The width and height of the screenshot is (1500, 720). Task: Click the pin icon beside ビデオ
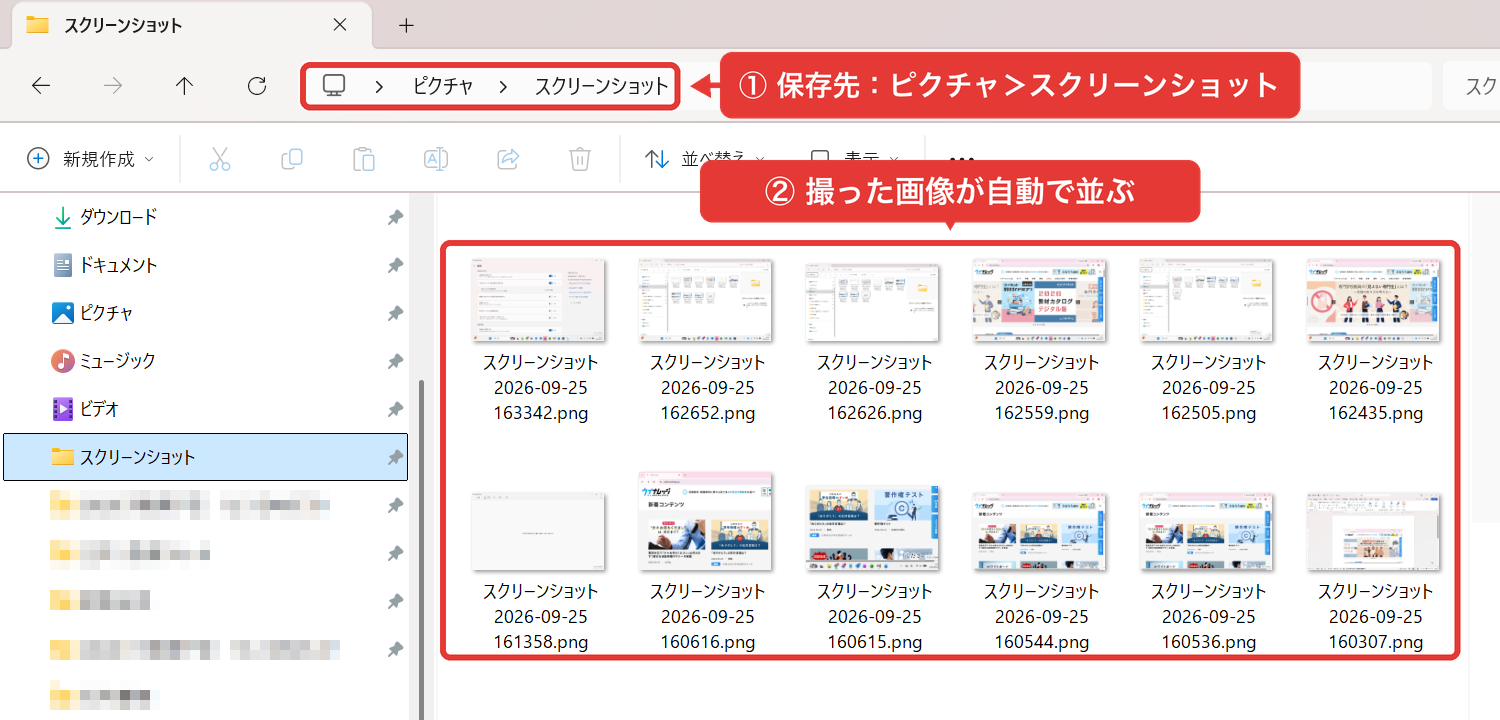click(396, 409)
